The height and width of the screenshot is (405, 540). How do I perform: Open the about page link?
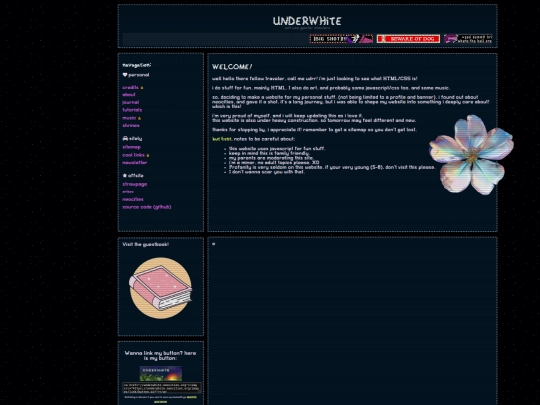pyautogui.click(x=129, y=95)
